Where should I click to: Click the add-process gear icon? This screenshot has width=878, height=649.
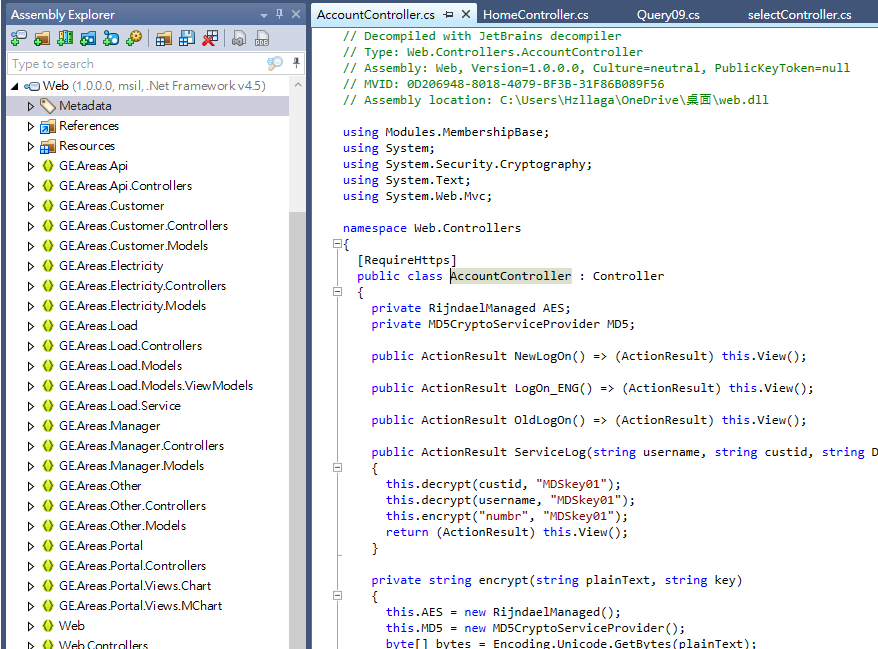[x=134, y=38]
